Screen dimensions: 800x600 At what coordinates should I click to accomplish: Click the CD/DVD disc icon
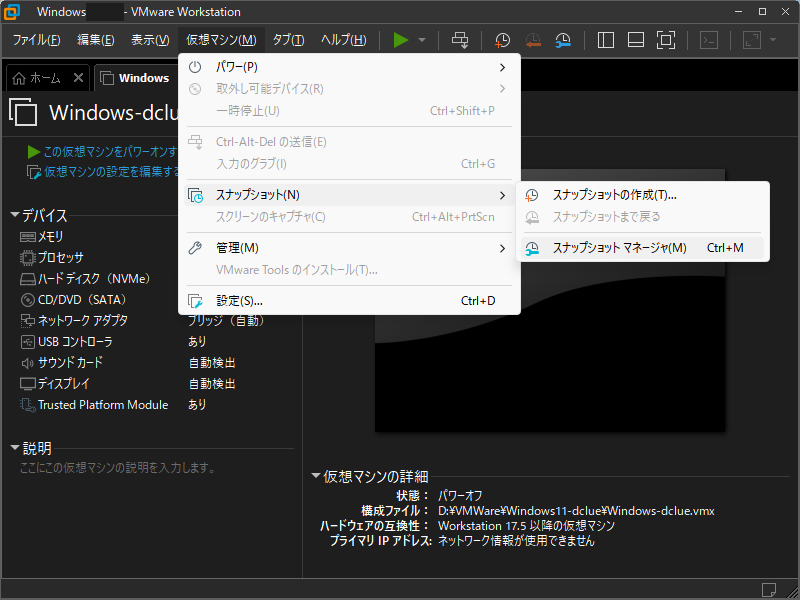28,299
